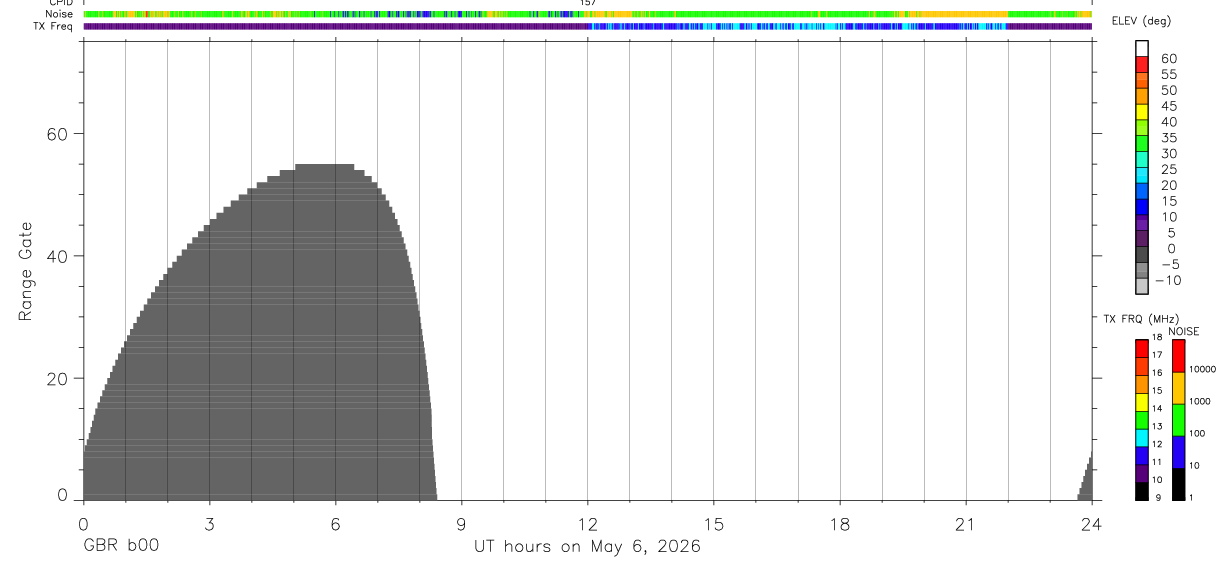1228x567 pixels.
Task: Click the orange 15–16 TX FRQ swatch
Action: click(1141, 385)
